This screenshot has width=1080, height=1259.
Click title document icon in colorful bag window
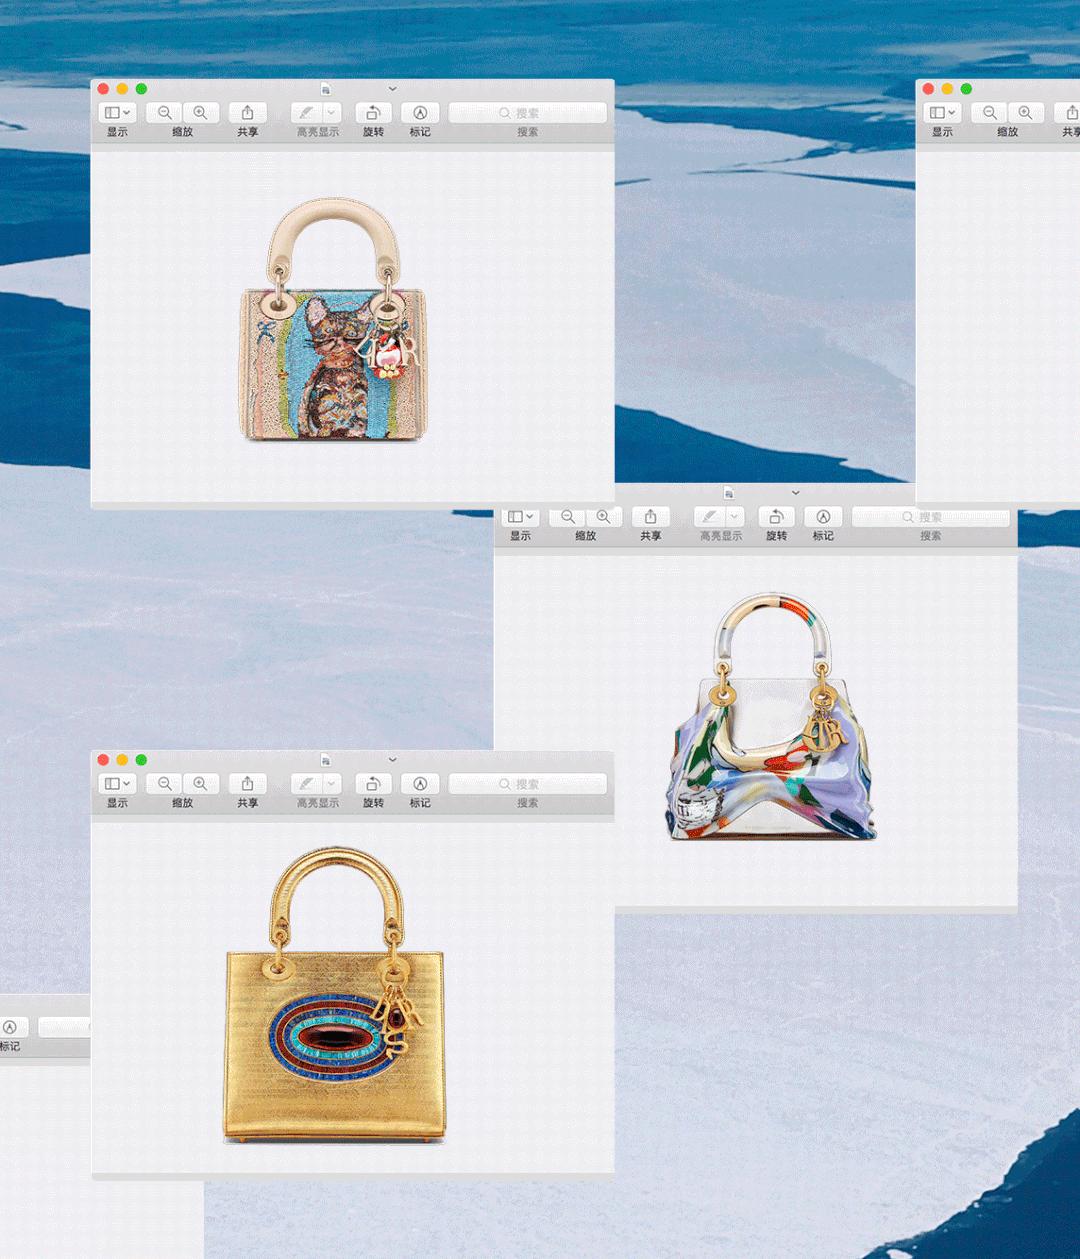pyautogui.click(x=728, y=493)
